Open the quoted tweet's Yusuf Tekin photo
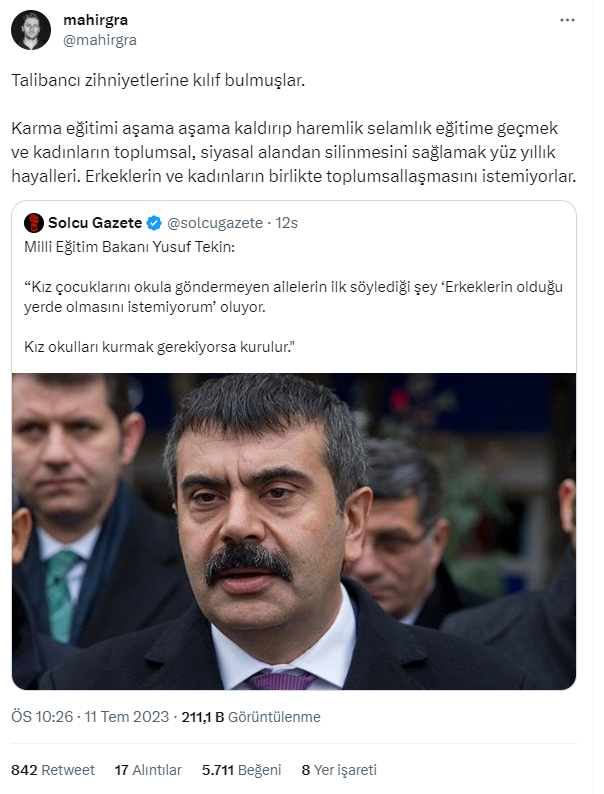604x794 pixels. point(294,531)
